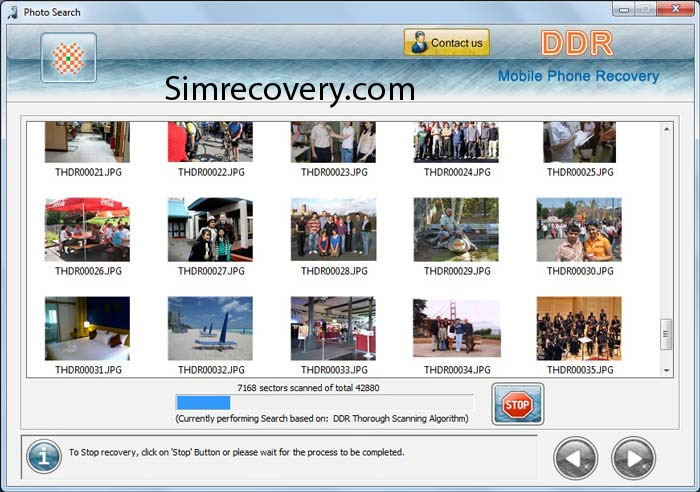Select the THDR00029.JPG thumbnail

click(x=456, y=229)
